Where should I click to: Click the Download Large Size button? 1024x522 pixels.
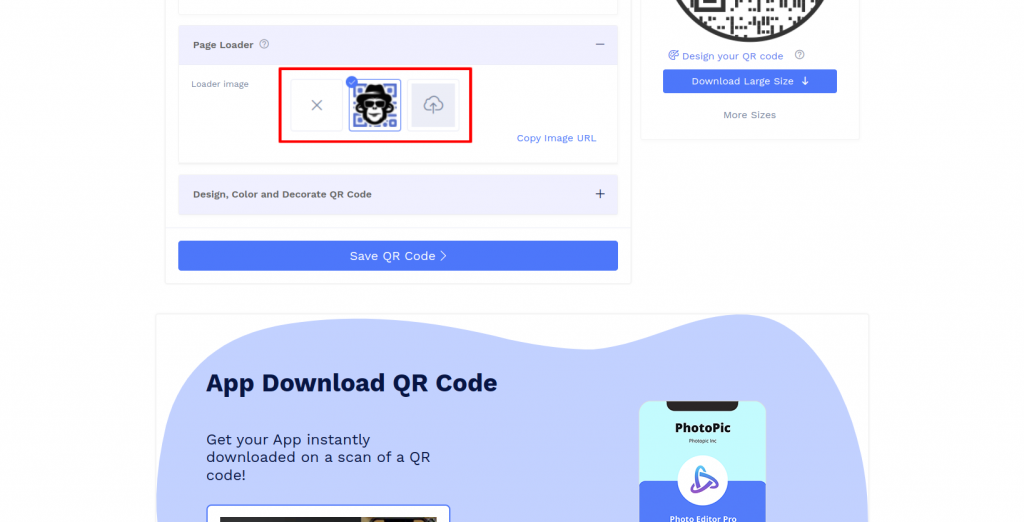click(750, 81)
